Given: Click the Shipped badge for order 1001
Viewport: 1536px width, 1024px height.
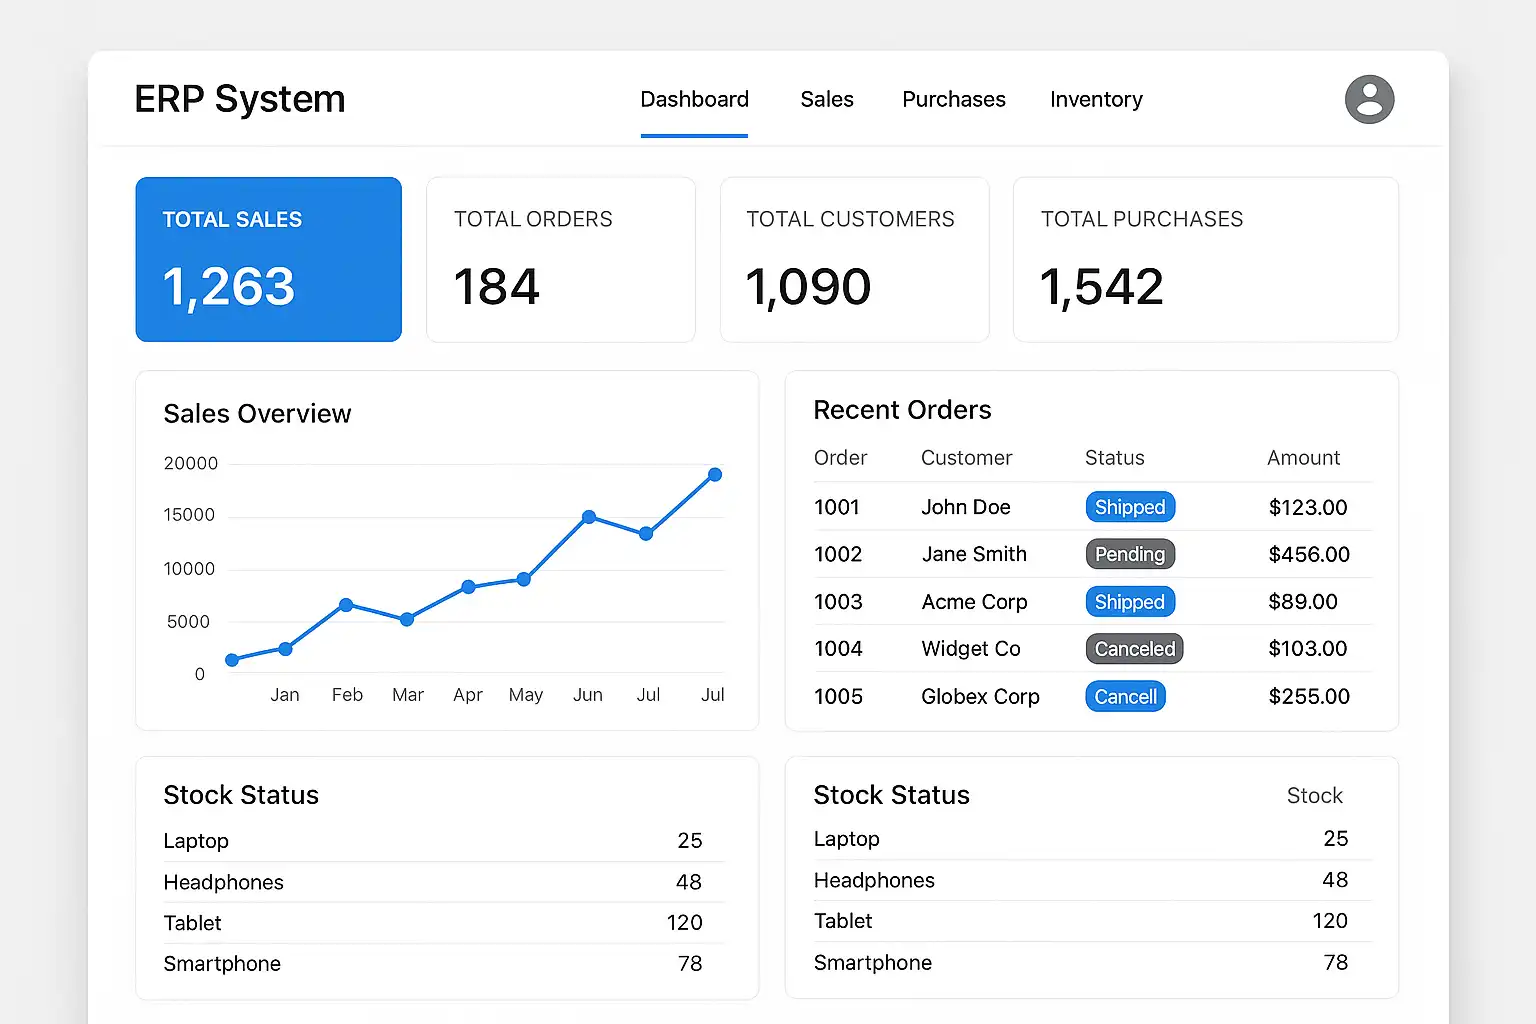Looking at the screenshot, I should [1130, 507].
